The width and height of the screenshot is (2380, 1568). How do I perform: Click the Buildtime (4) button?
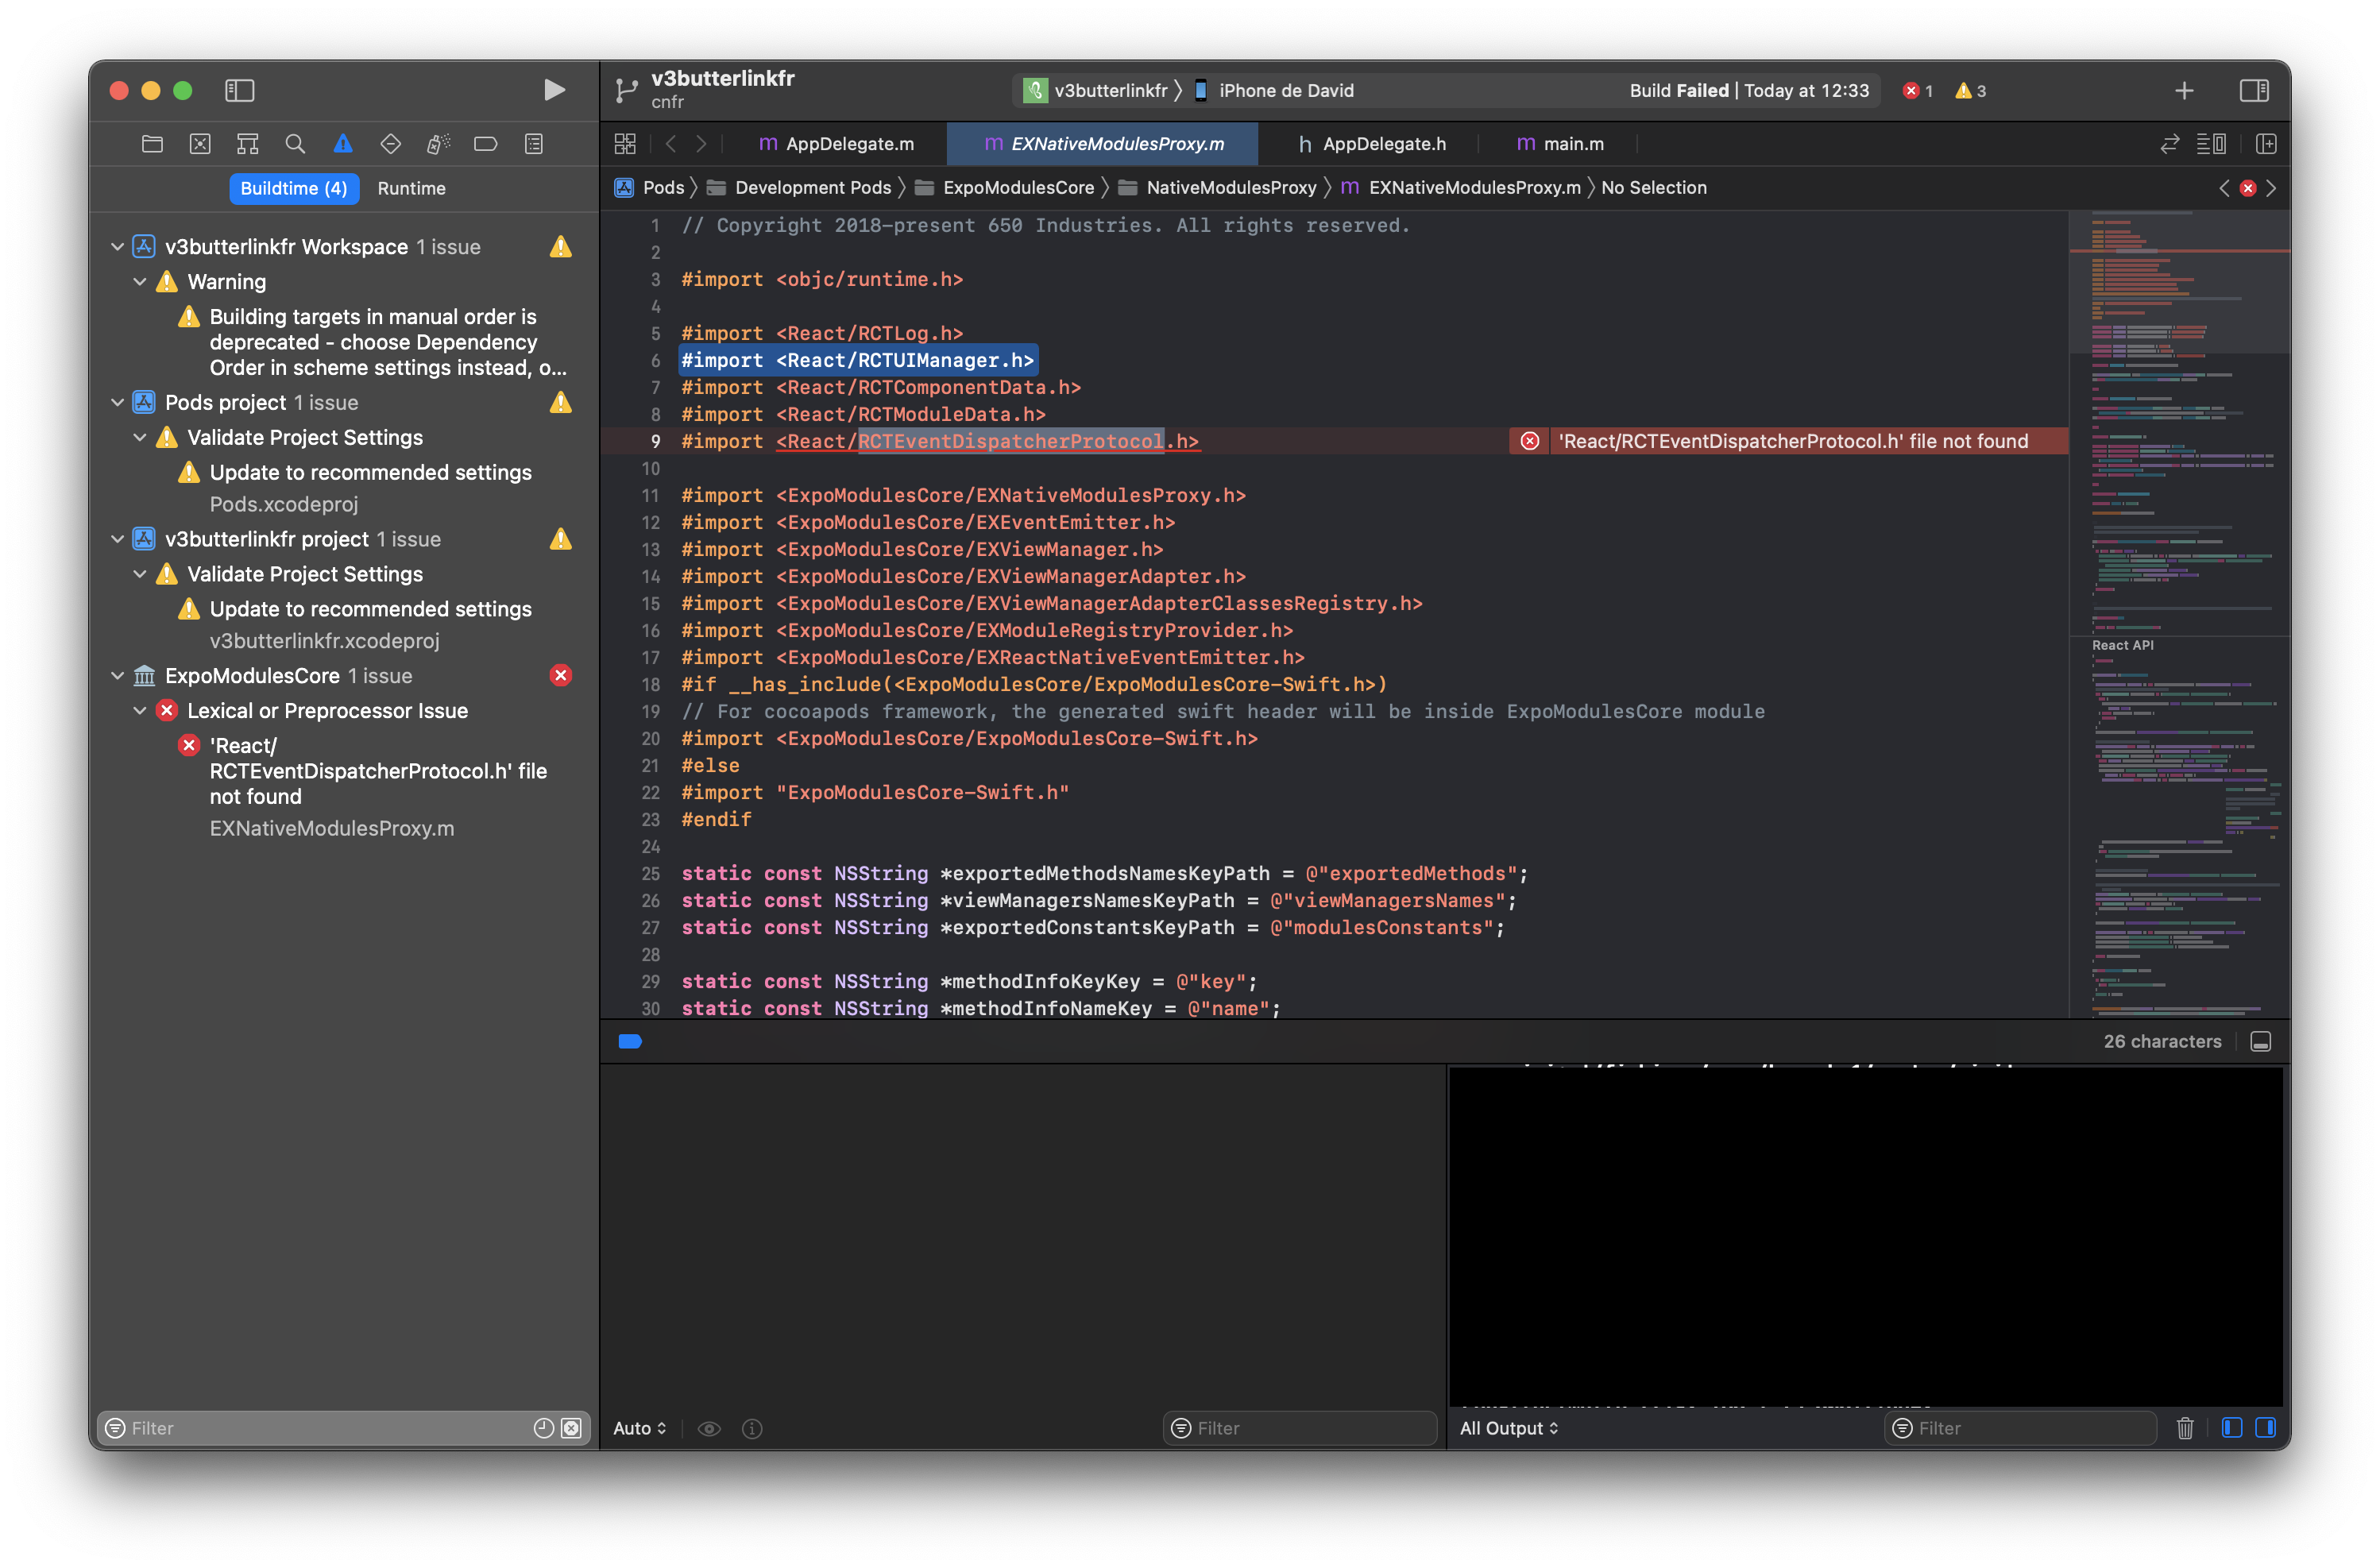[293, 188]
